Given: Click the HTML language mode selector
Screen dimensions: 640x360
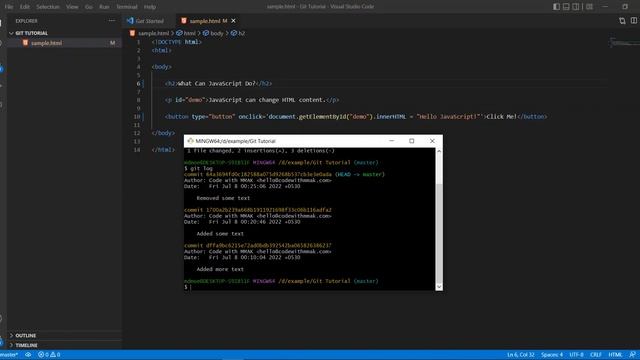Looking at the screenshot, I should point(615,355).
